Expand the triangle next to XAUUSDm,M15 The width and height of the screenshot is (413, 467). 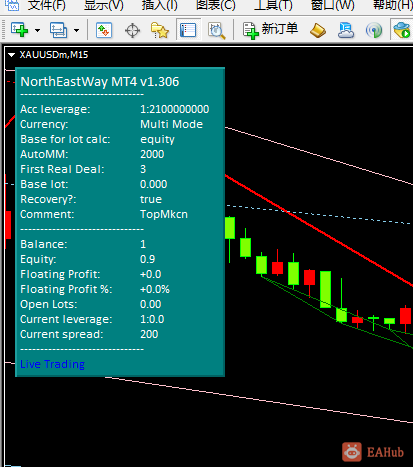click(x=12, y=55)
